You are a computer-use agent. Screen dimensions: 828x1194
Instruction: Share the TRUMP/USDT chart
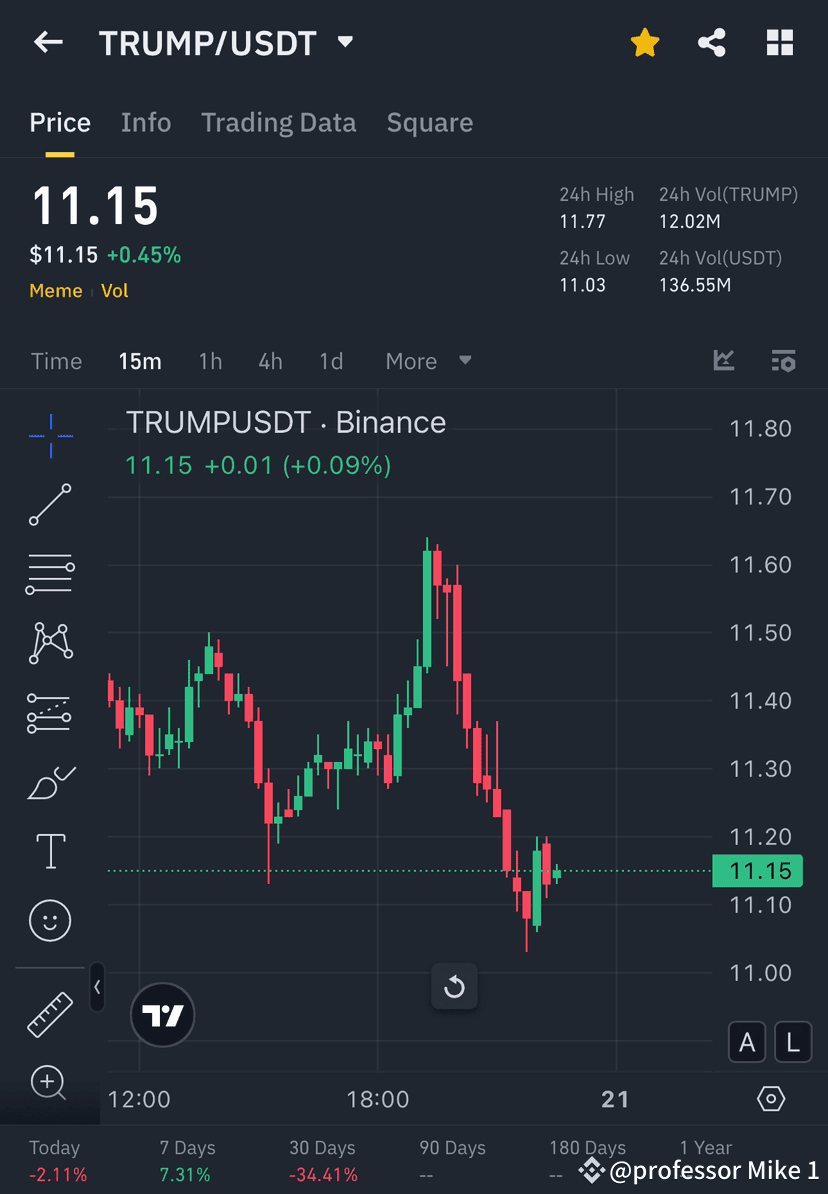coord(712,42)
